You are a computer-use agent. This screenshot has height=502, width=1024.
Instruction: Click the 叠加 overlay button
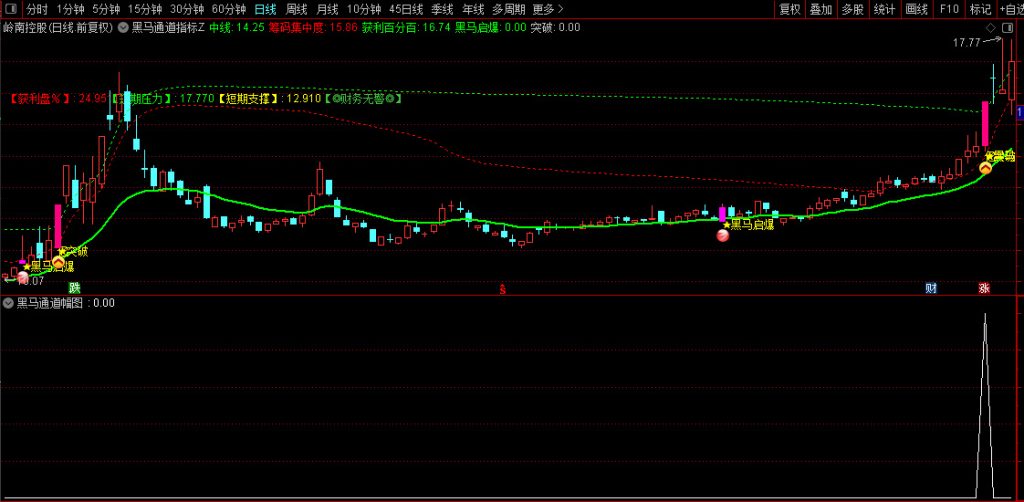click(x=821, y=9)
